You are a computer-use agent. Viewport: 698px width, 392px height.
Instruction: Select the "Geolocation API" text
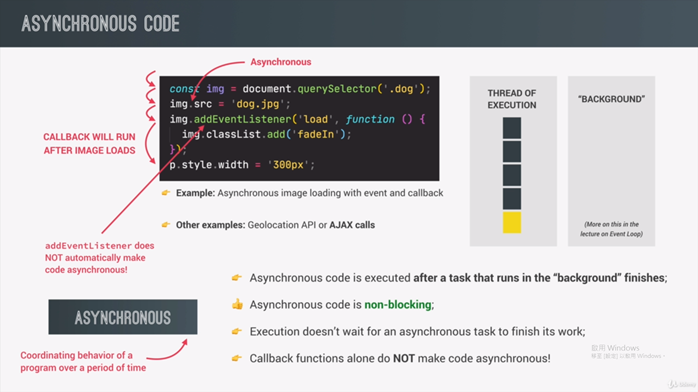[282, 225]
